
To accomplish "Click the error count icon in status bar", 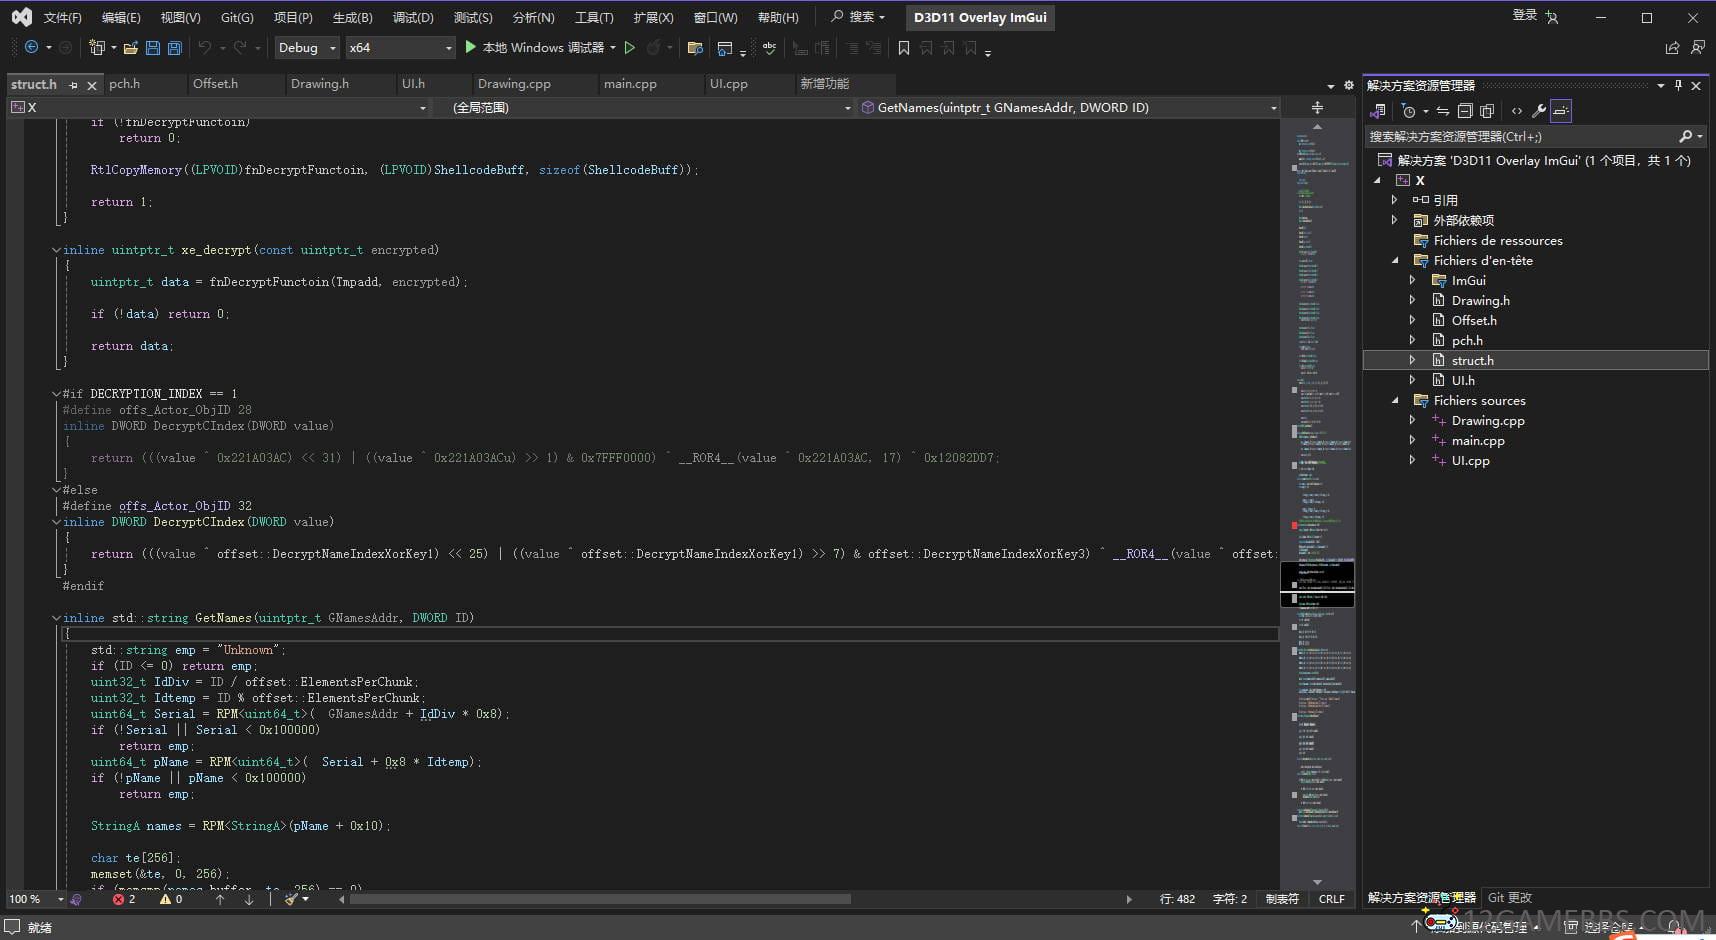I will coord(119,899).
